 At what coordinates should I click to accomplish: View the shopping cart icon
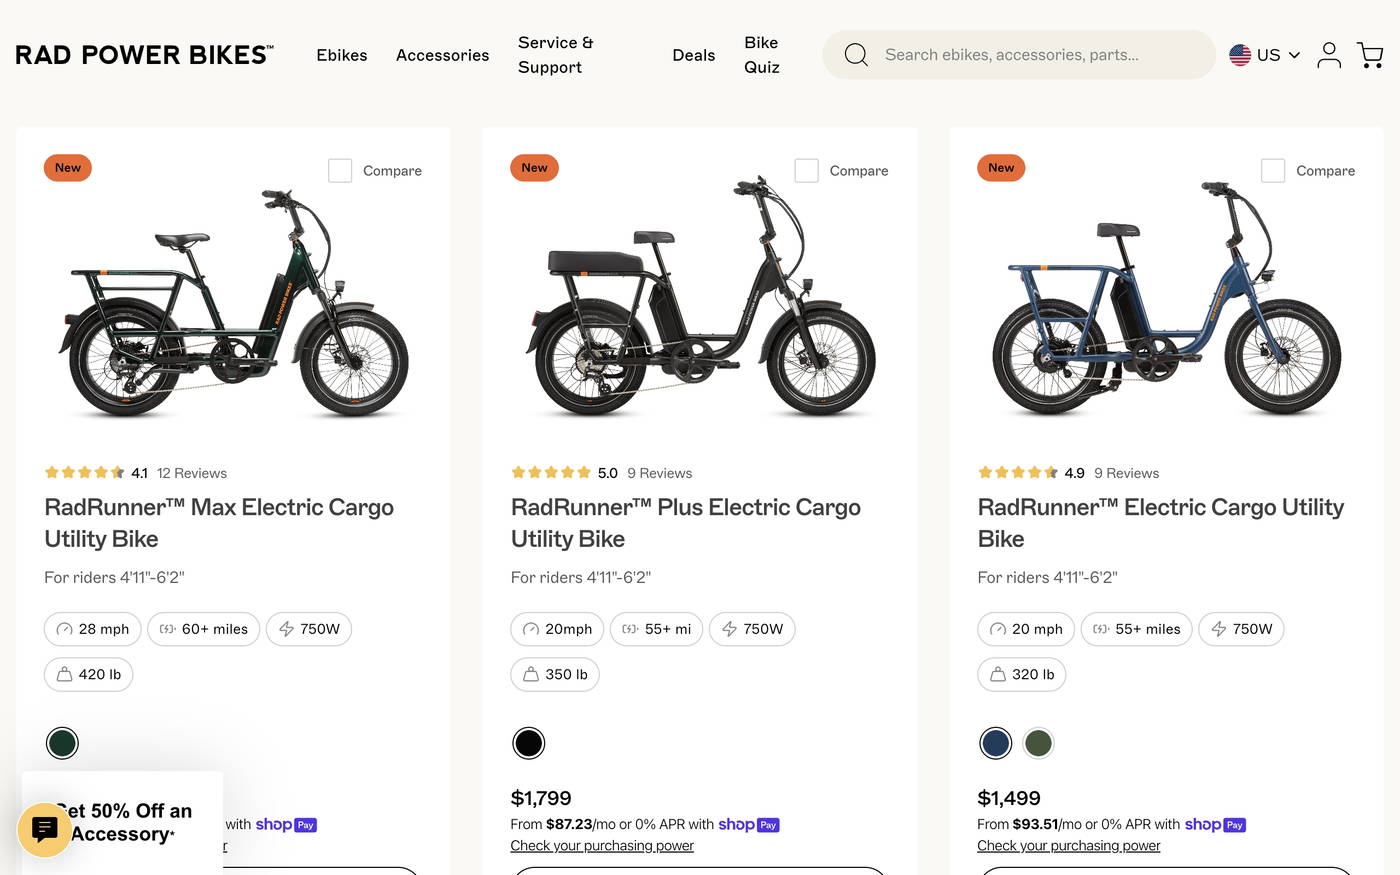click(1370, 54)
